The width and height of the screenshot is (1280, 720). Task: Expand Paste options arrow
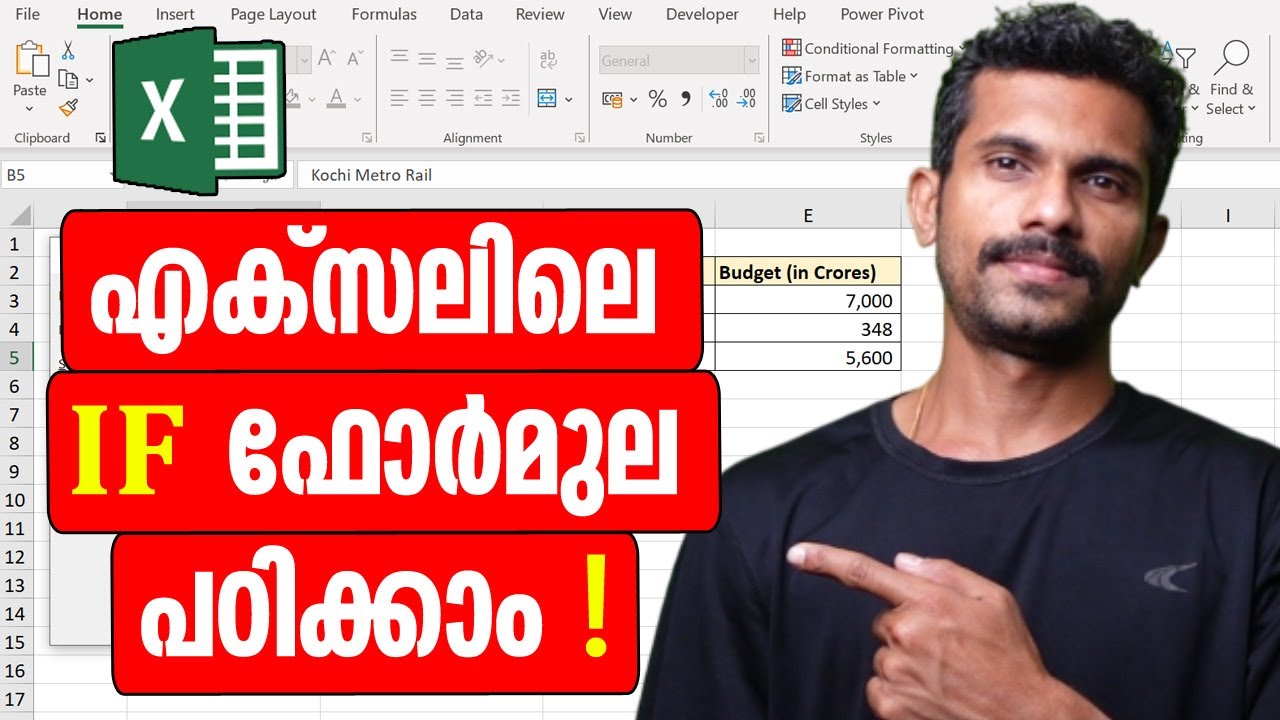[x=30, y=108]
